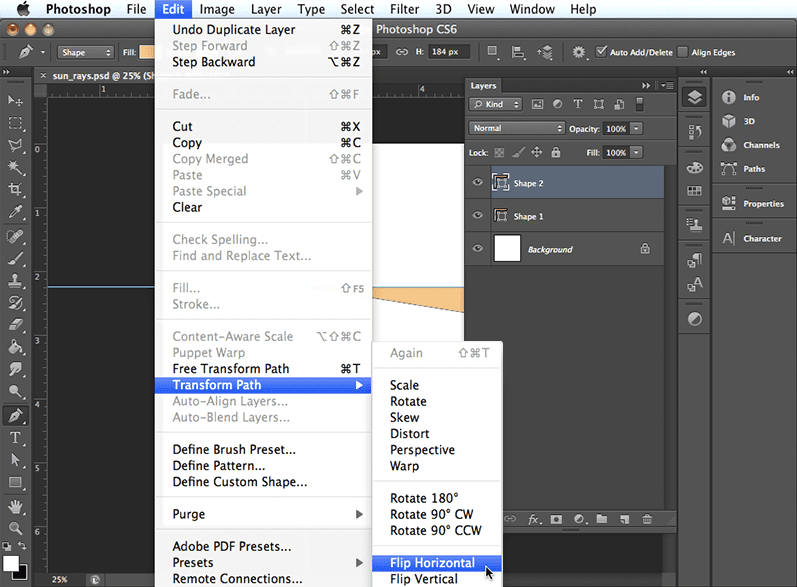This screenshot has width=797, height=587.
Task: Open the Filter menu
Action: coord(405,9)
